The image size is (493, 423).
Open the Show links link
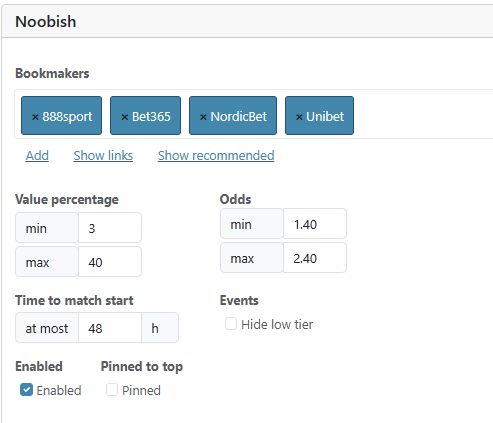click(103, 155)
